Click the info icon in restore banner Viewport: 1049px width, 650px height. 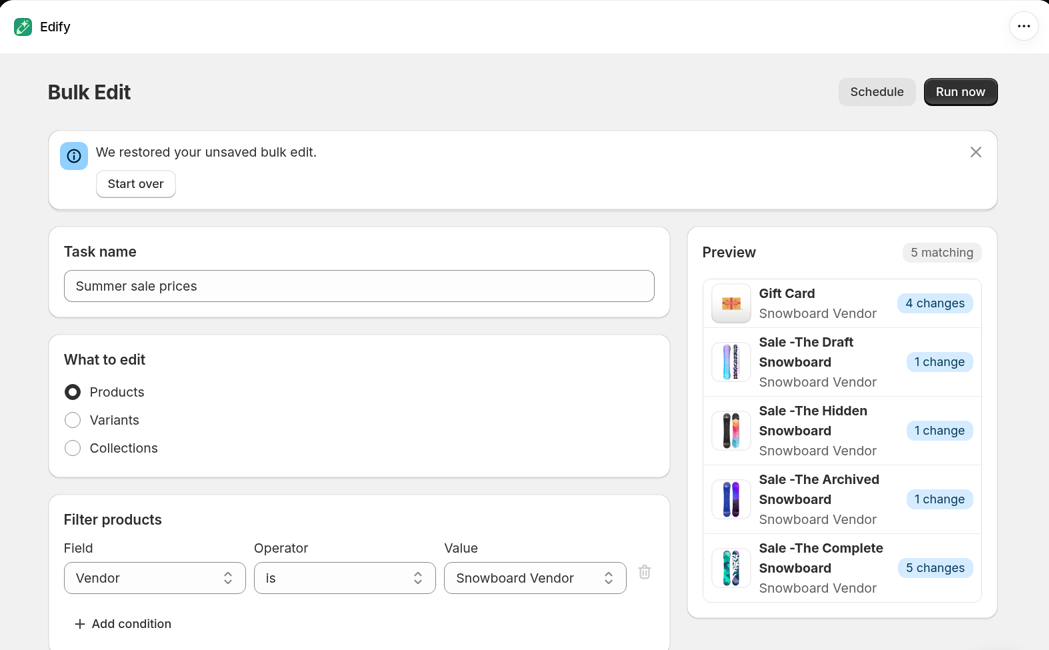pos(74,156)
